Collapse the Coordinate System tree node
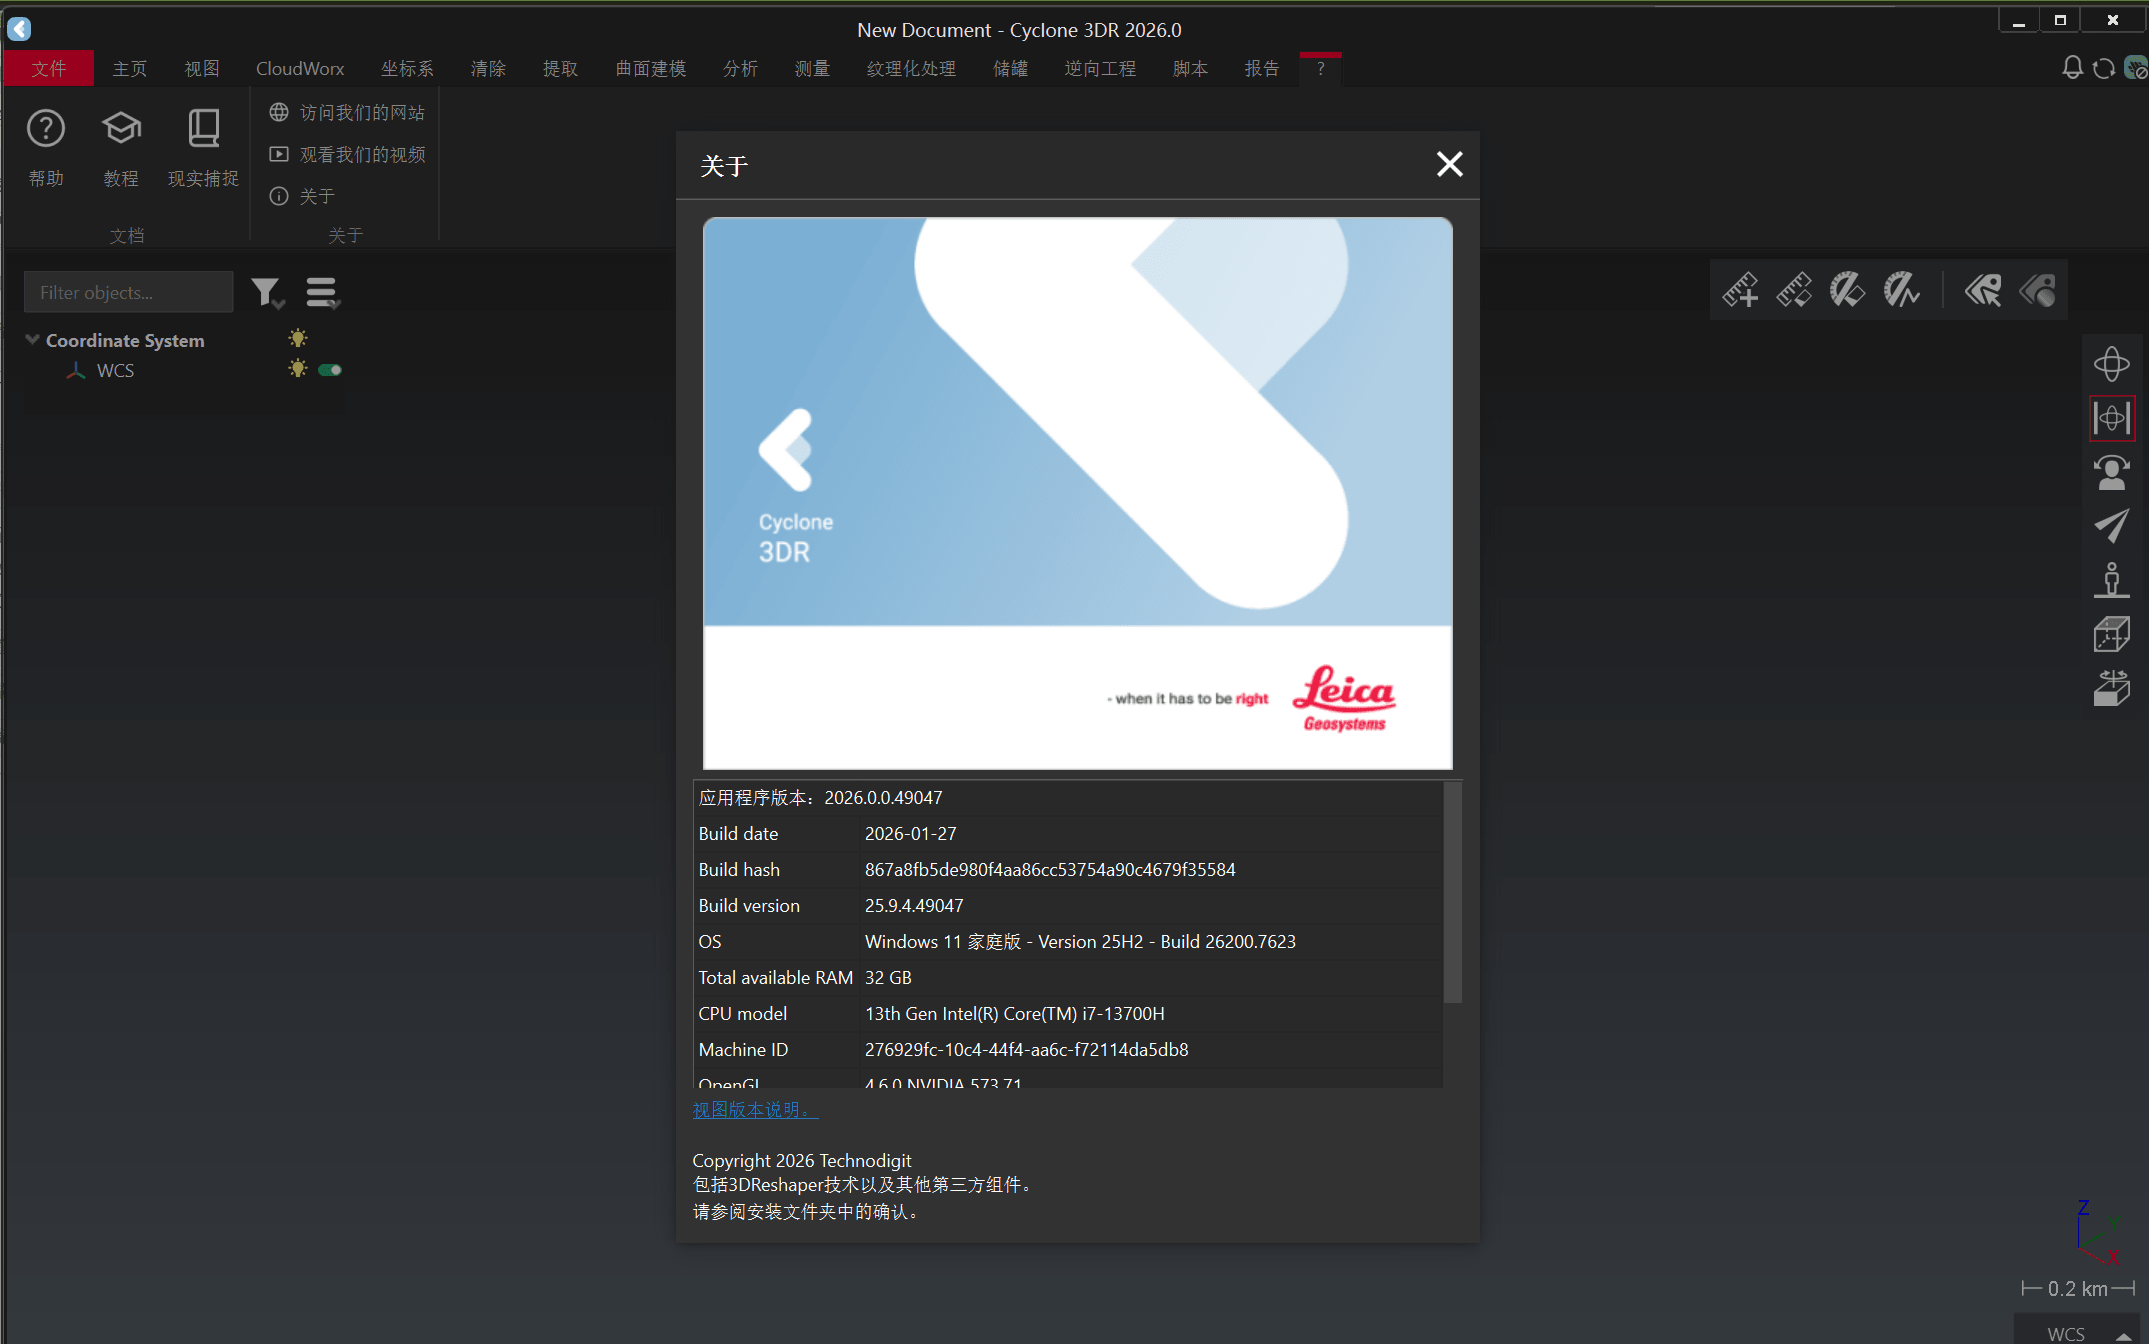 pos(32,340)
